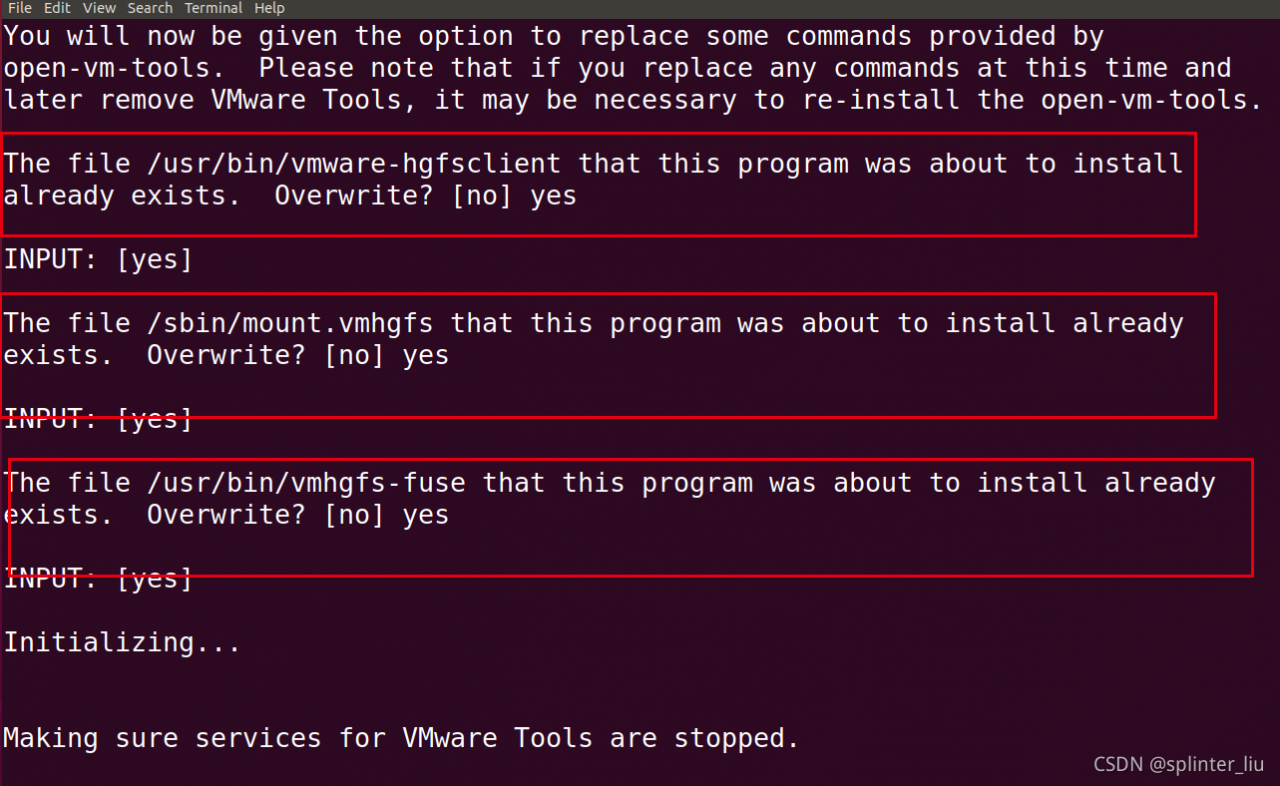This screenshot has width=1280, height=786.
Task: Open the Help menu
Action: pyautogui.click(x=269, y=8)
